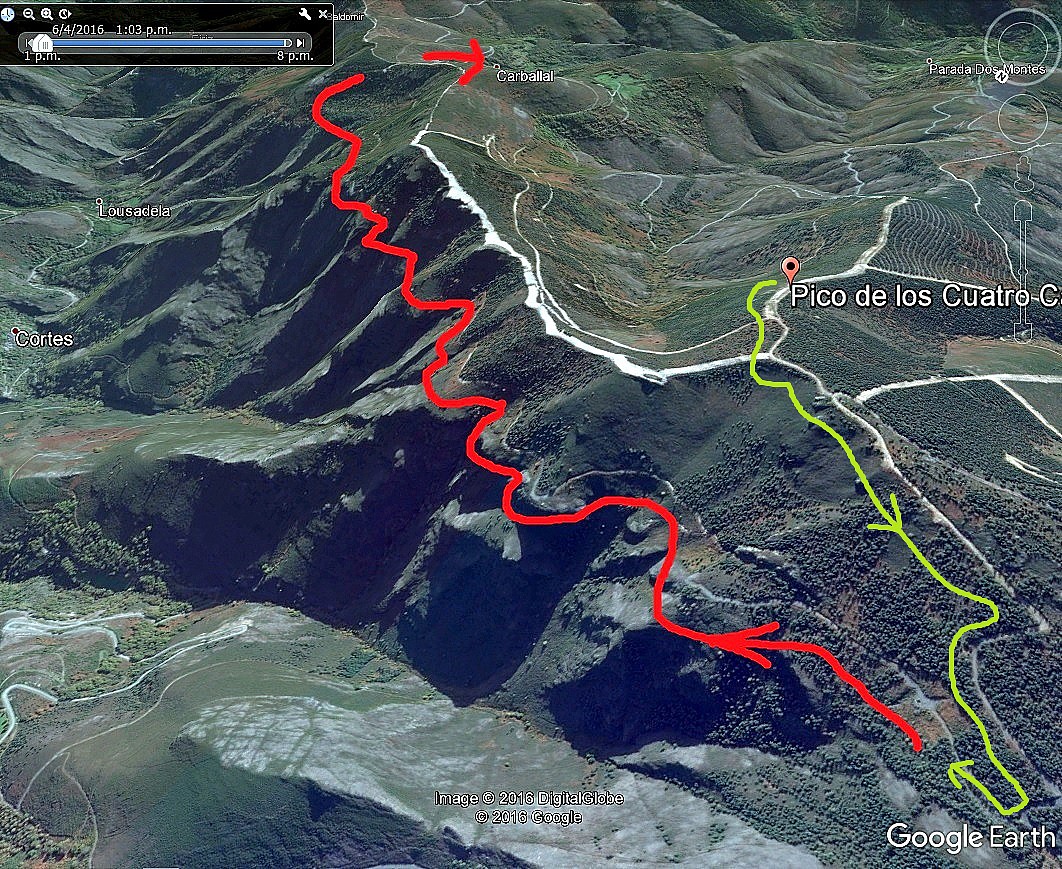Select the Carballal place label

[x=525, y=76]
